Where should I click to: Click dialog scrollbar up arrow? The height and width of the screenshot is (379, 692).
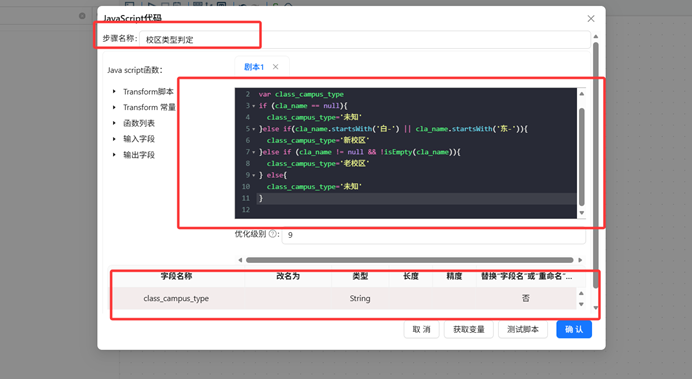[596, 37]
